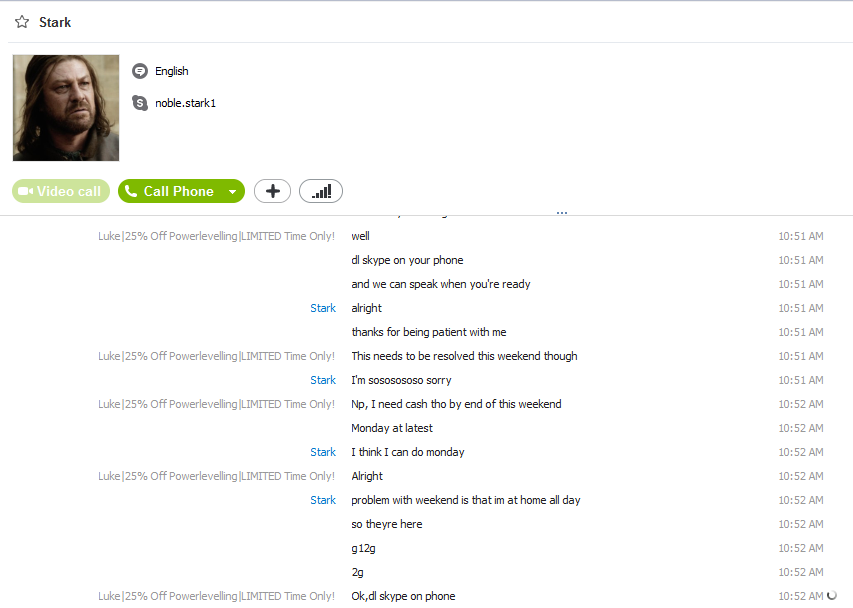Click the noble.stark1 Skype name
Image resolution: width=853 pixels, height=608 pixels.
pyautogui.click(x=186, y=103)
